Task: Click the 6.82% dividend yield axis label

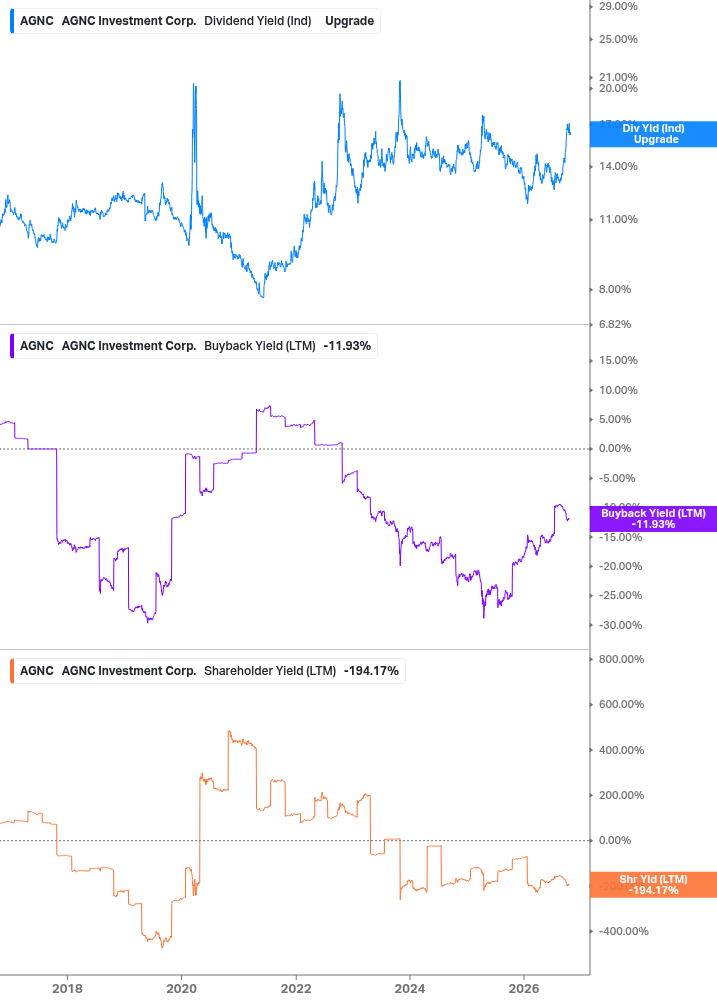Action: click(615, 324)
